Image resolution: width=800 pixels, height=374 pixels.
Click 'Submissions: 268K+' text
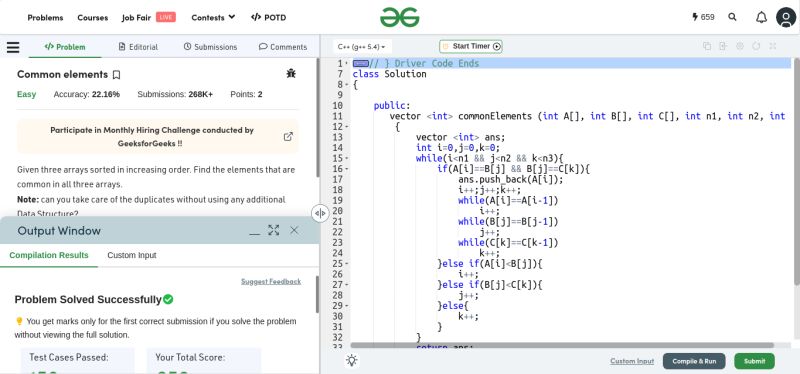175,94
